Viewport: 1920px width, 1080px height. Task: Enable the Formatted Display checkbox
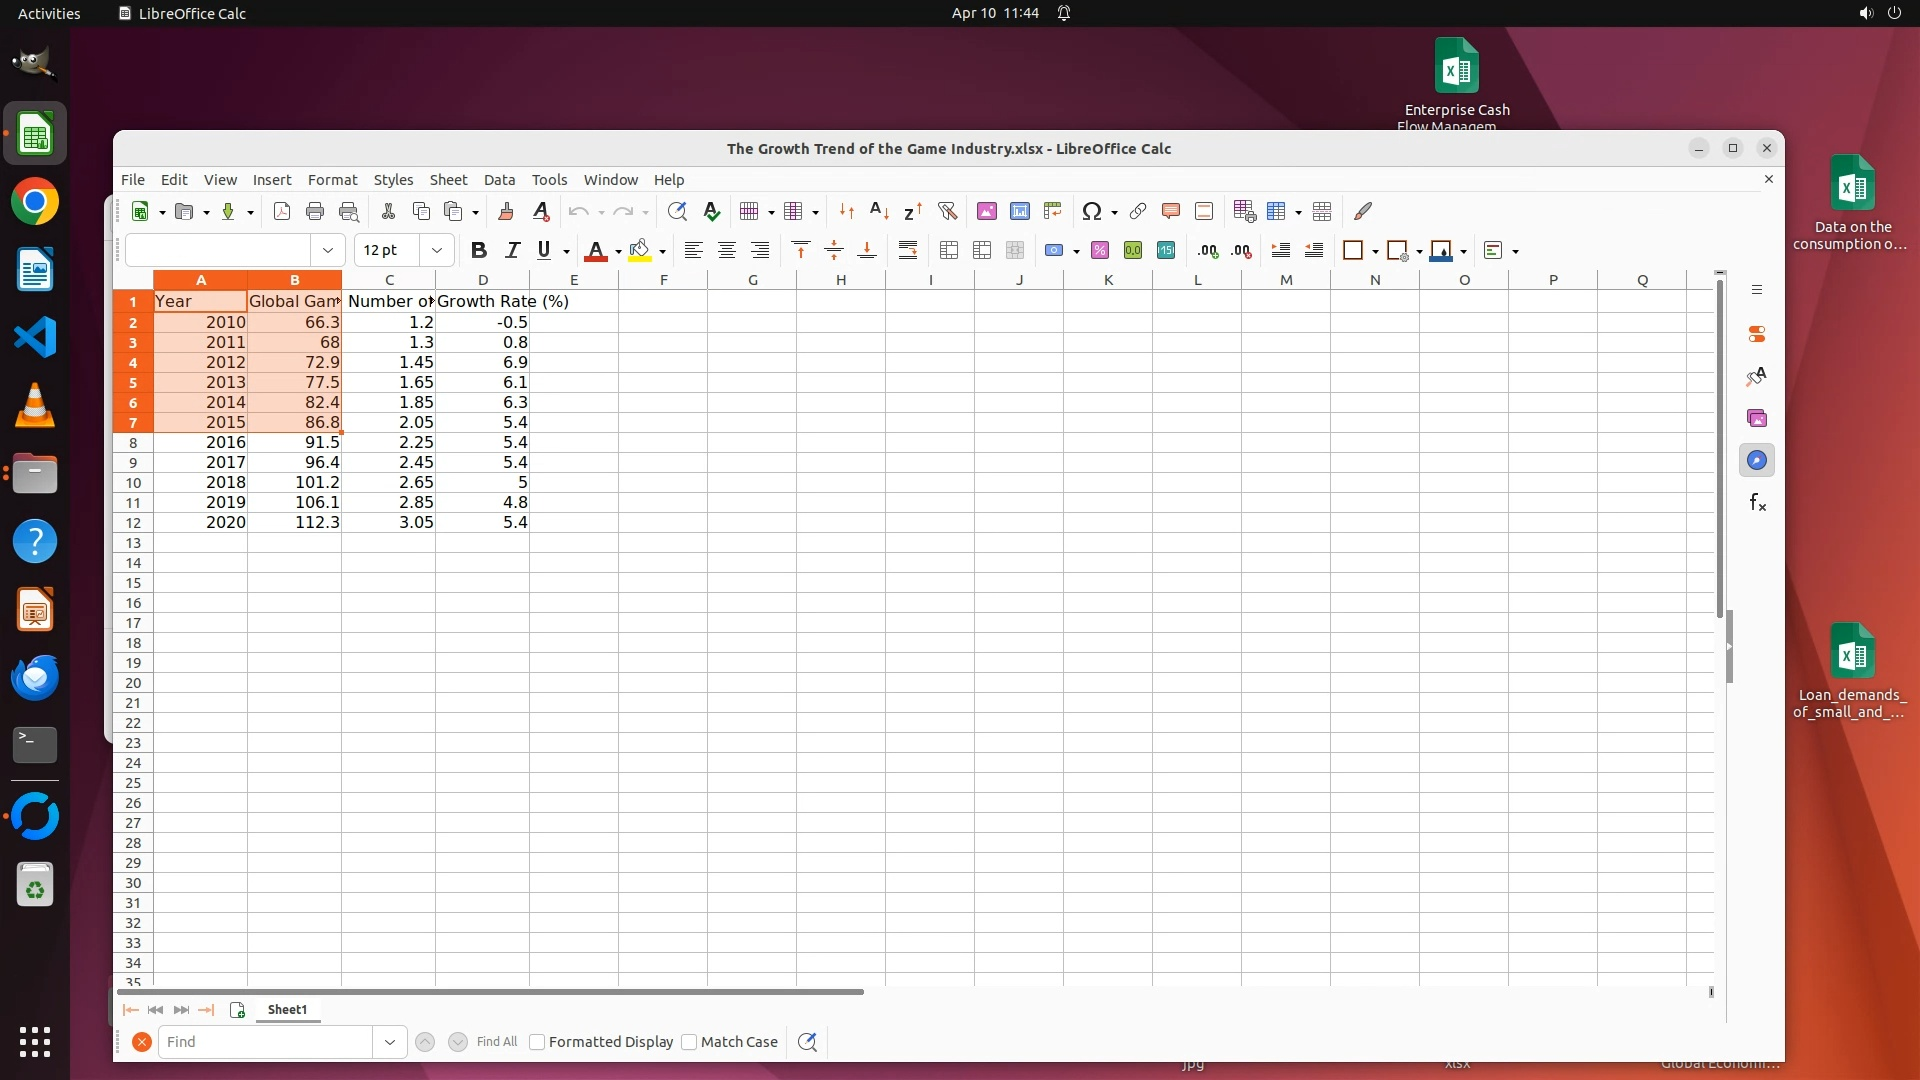click(537, 1042)
